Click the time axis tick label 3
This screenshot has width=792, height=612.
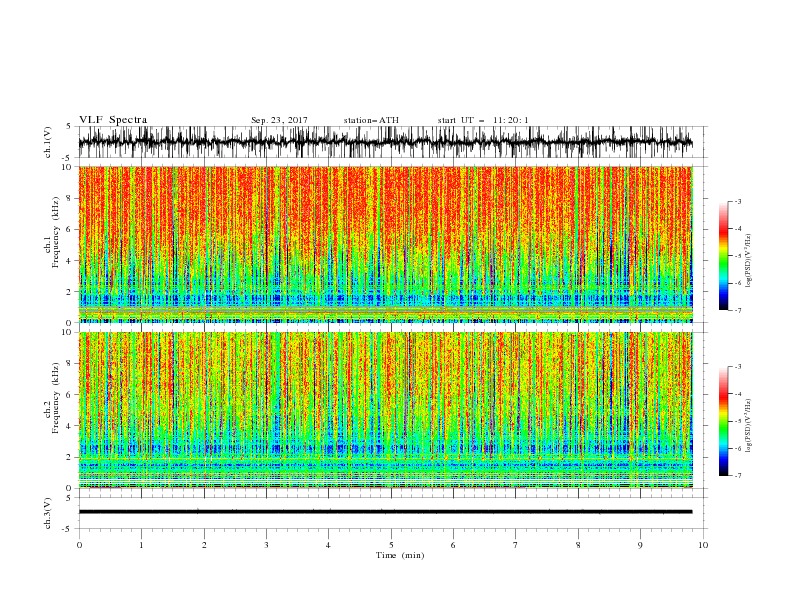tap(266, 545)
